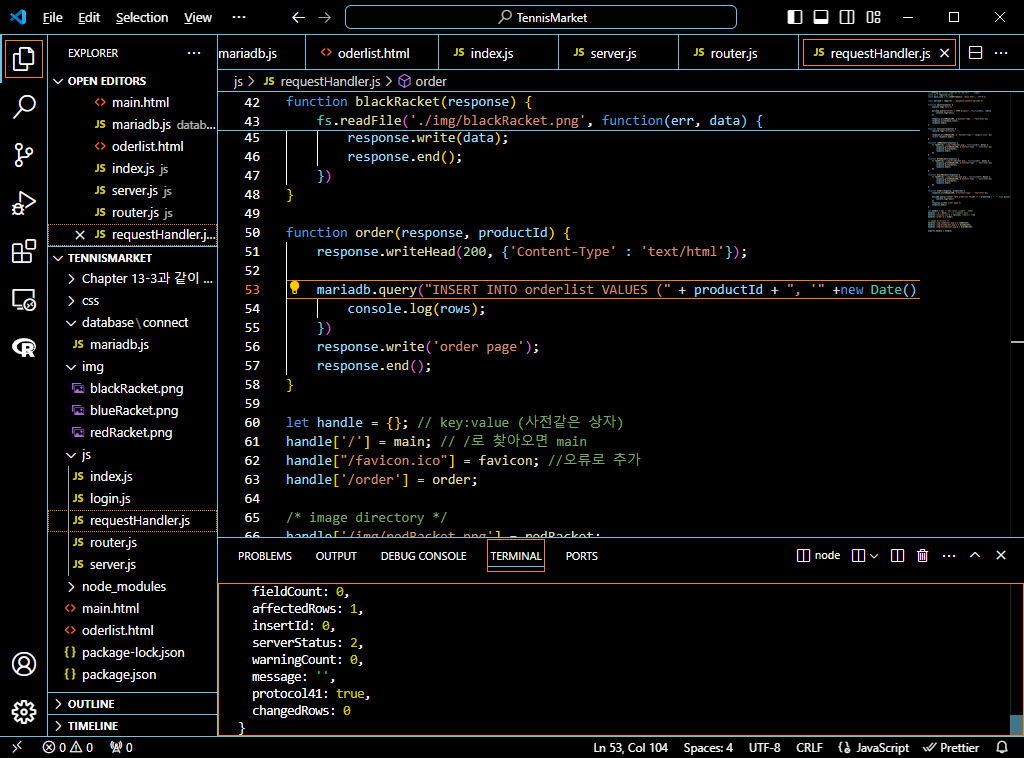Screen dimensions: 1024x758
Task: Open Explorer Views and More Actions
Action: [x=194, y=53]
